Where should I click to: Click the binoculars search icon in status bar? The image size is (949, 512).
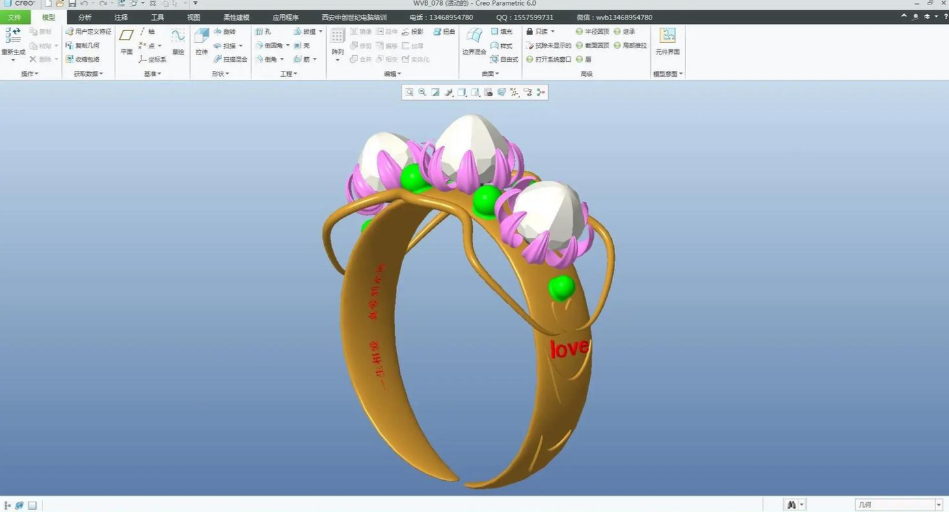coord(791,505)
